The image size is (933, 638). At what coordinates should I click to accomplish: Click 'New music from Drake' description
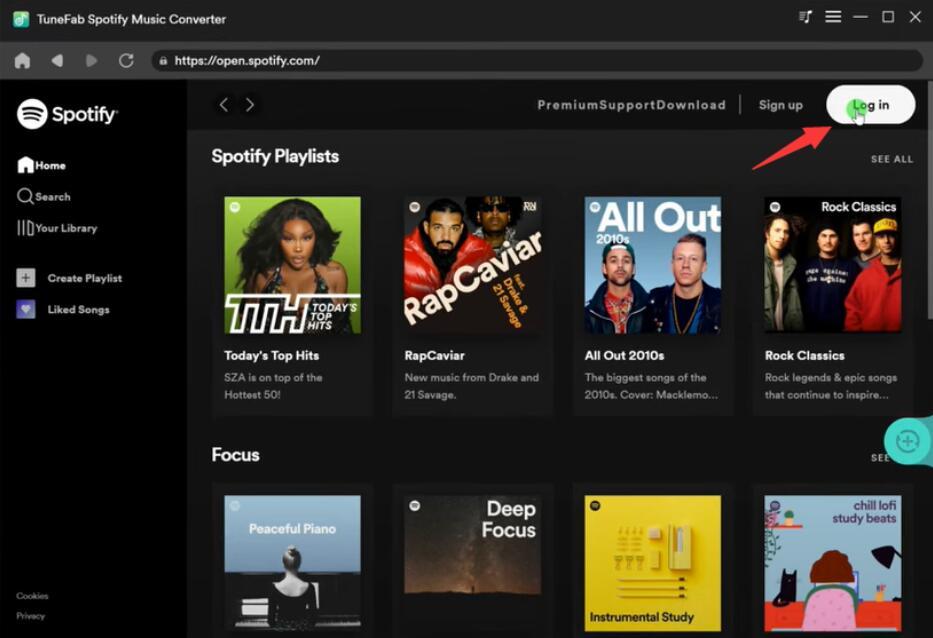[x=471, y=386]
